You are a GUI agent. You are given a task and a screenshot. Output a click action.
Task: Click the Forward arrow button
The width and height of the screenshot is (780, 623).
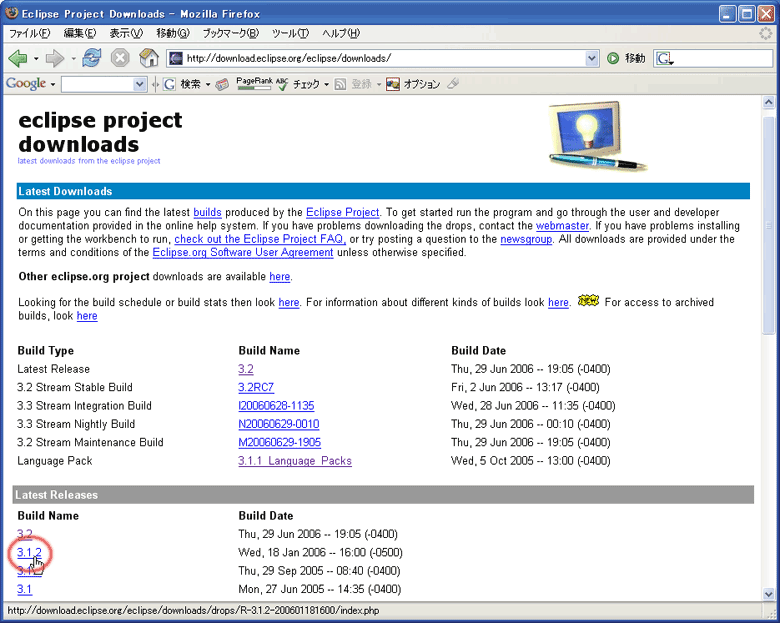point(55,58)
